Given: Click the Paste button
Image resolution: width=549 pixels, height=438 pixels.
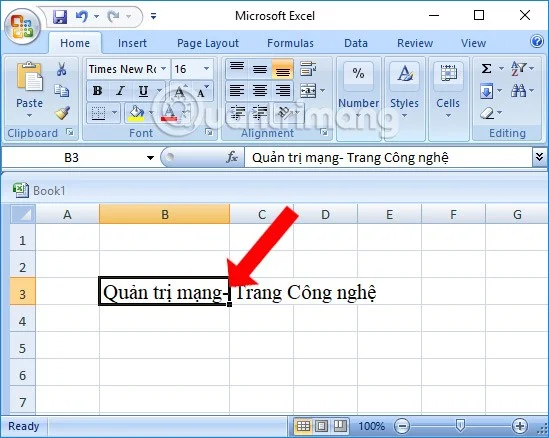Looking at the screenshot, I should 29,89.
